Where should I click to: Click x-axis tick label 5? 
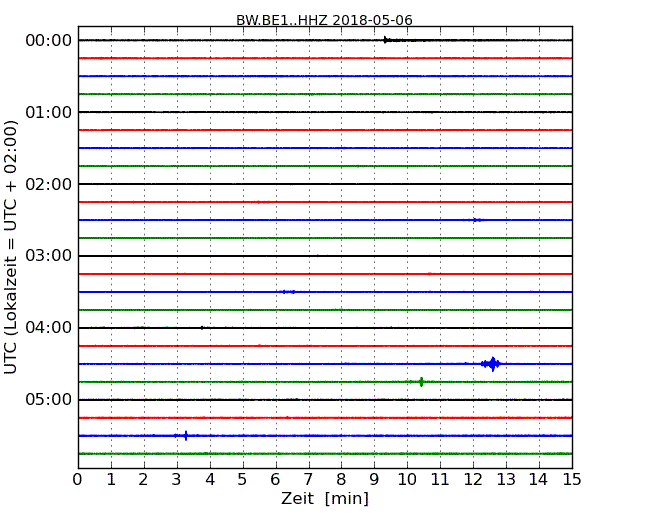243,480
